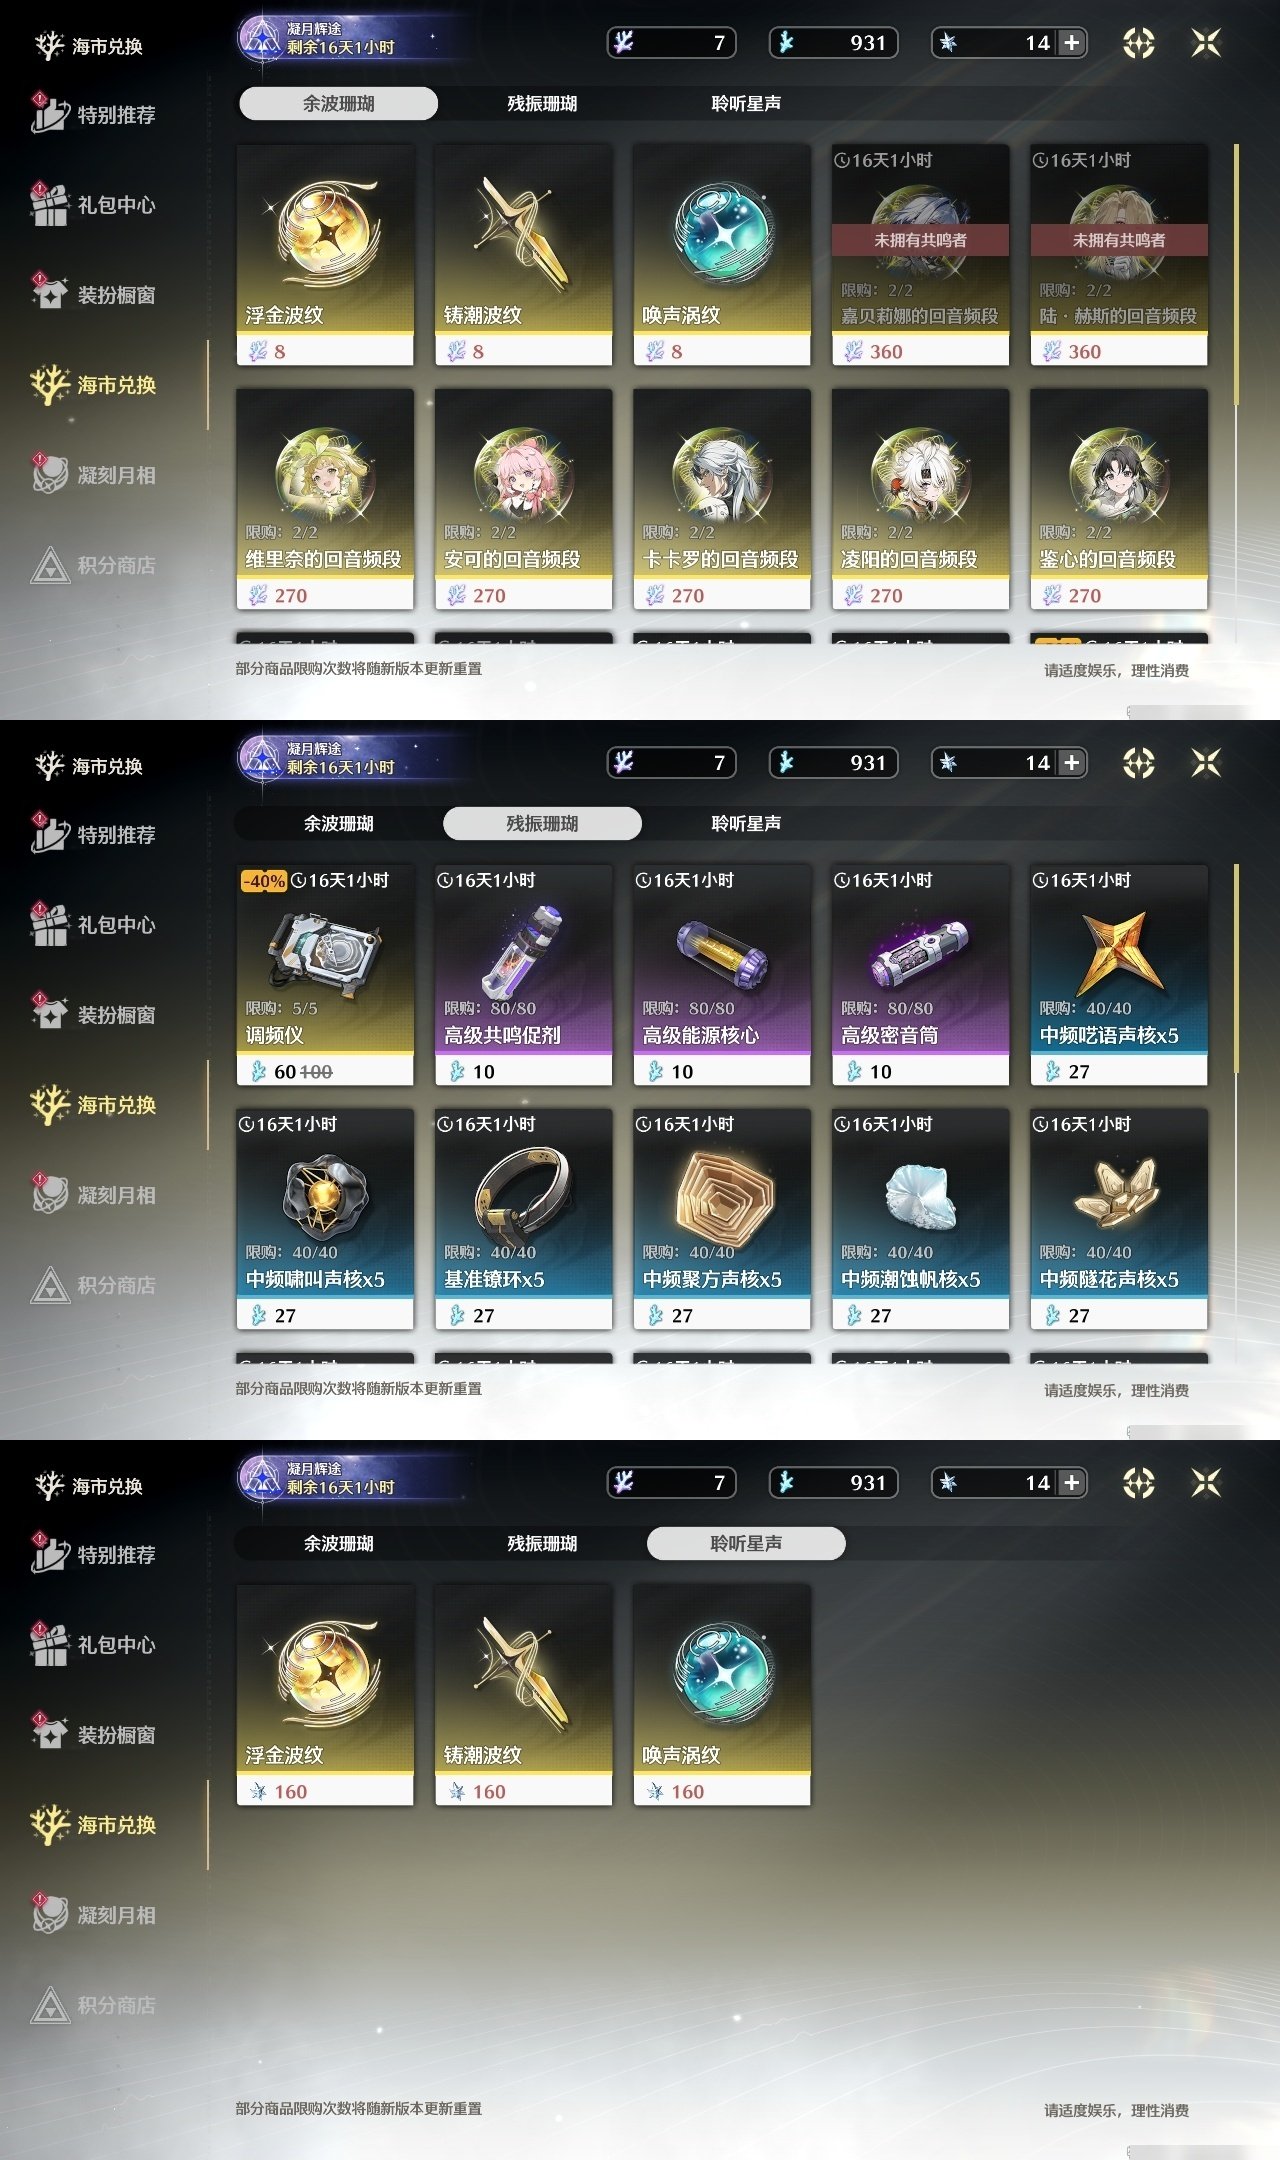Pick 鉴心的回音频段 character portrait
1280x2160 pixels.
[1119, 499]
